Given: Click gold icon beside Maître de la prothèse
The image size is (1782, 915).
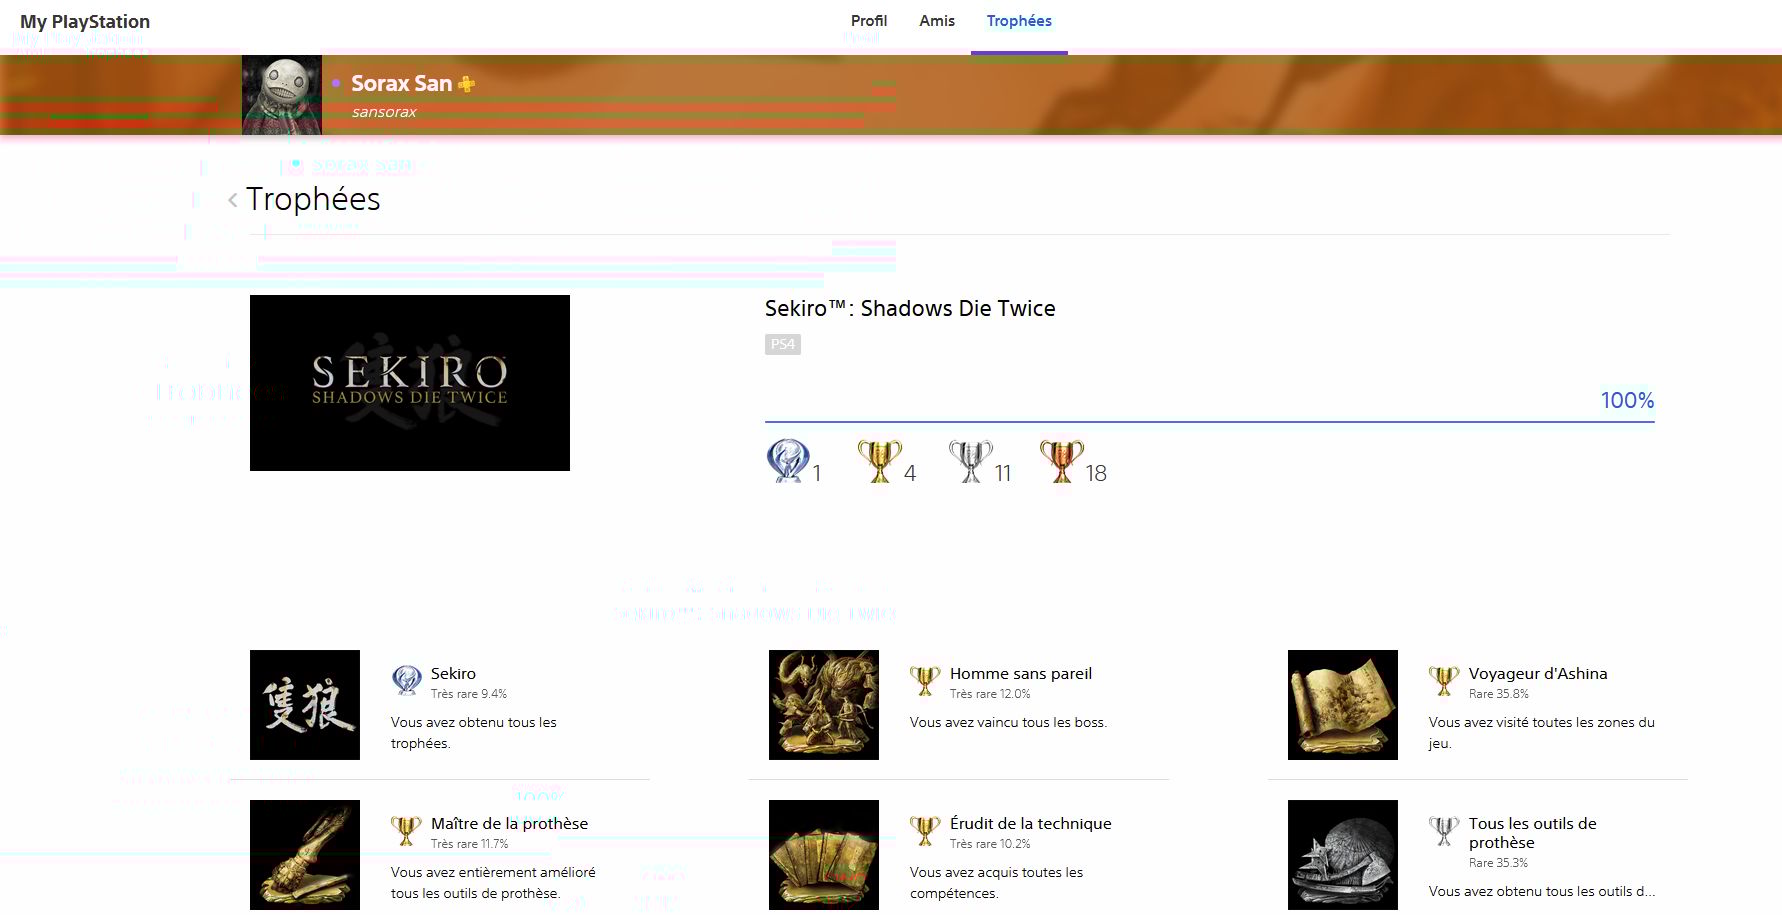Looking at the screenshot, I should pyautogui.click(x=406, y=830).
